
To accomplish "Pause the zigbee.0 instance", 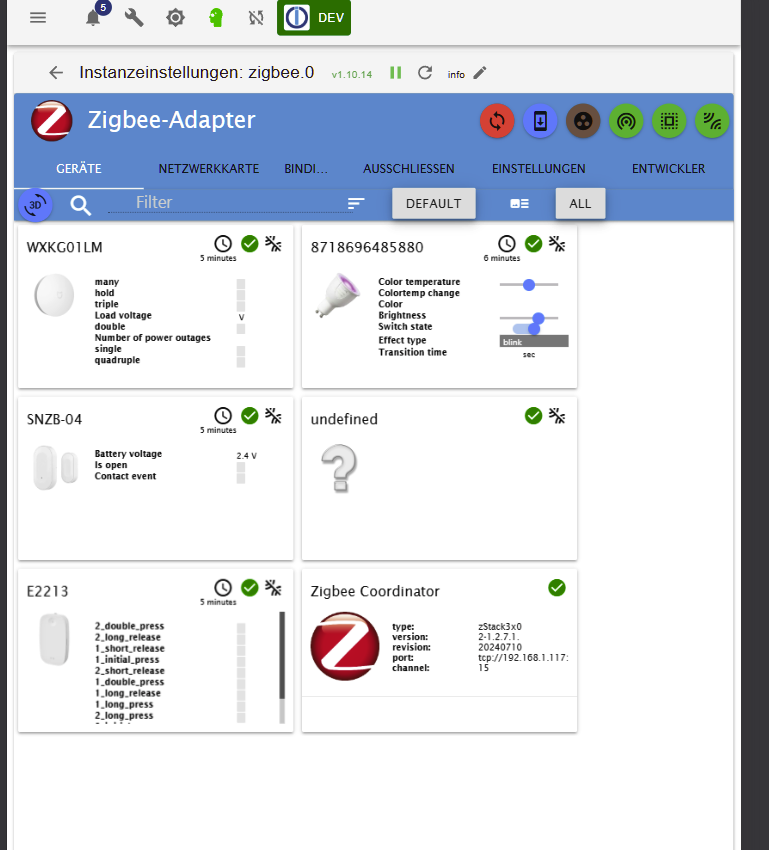I will pos(396,73).
